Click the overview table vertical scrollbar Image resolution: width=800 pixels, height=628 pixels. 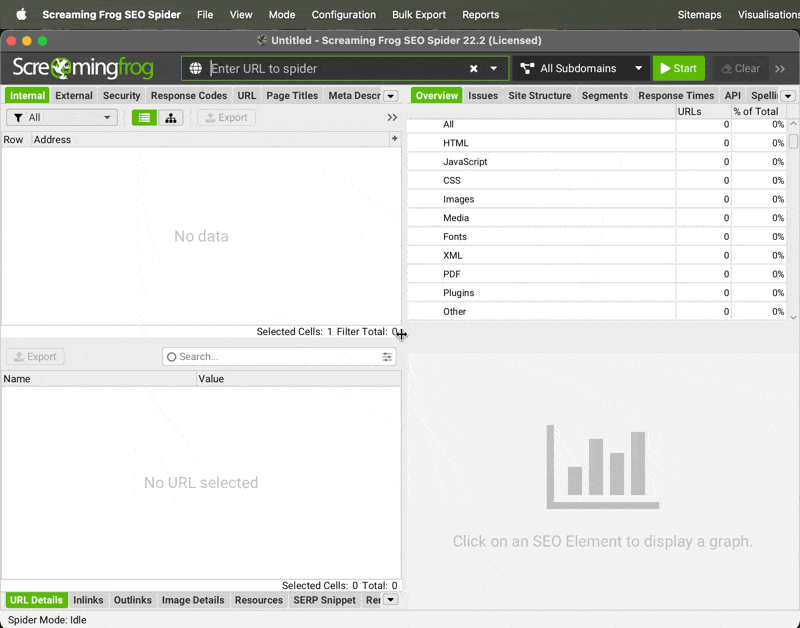(x=793, y=141)
